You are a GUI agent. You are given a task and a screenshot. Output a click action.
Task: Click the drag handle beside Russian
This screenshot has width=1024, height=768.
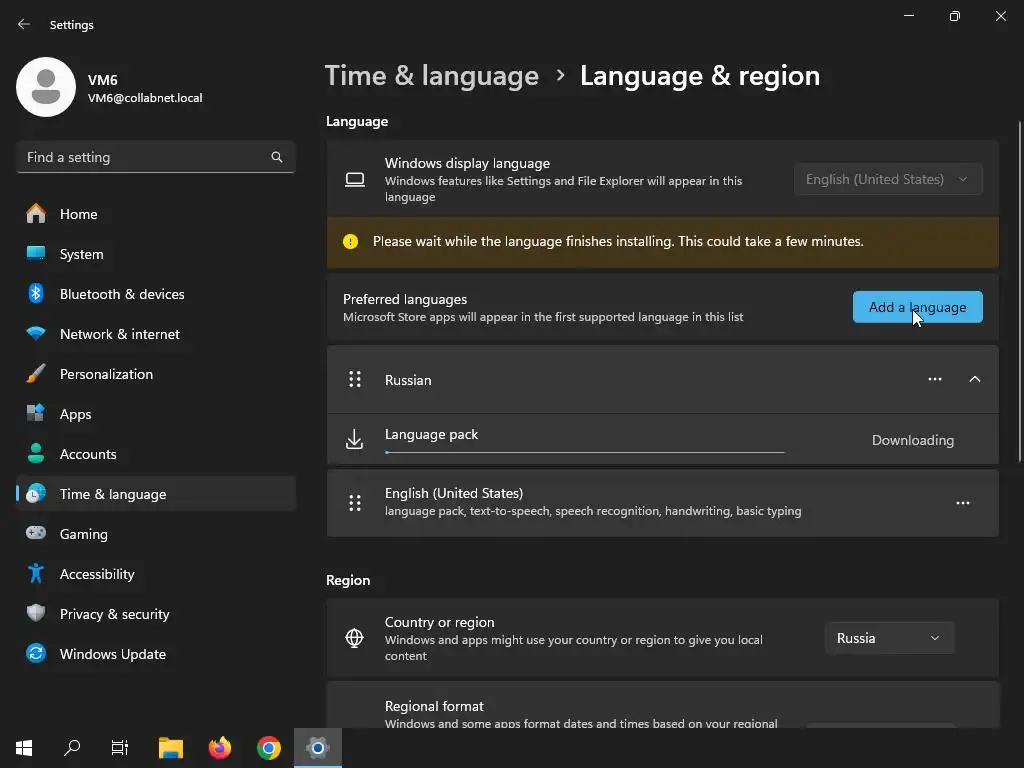click(x=355, y=379)
